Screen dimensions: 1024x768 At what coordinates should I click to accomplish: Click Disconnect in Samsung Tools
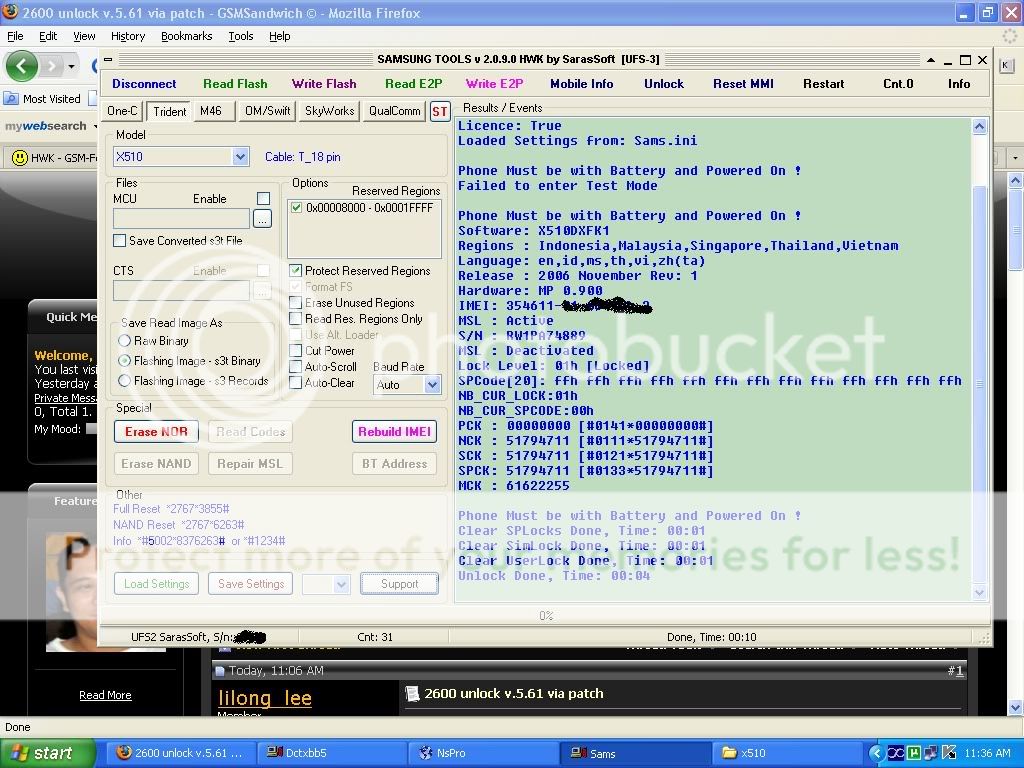144,84
